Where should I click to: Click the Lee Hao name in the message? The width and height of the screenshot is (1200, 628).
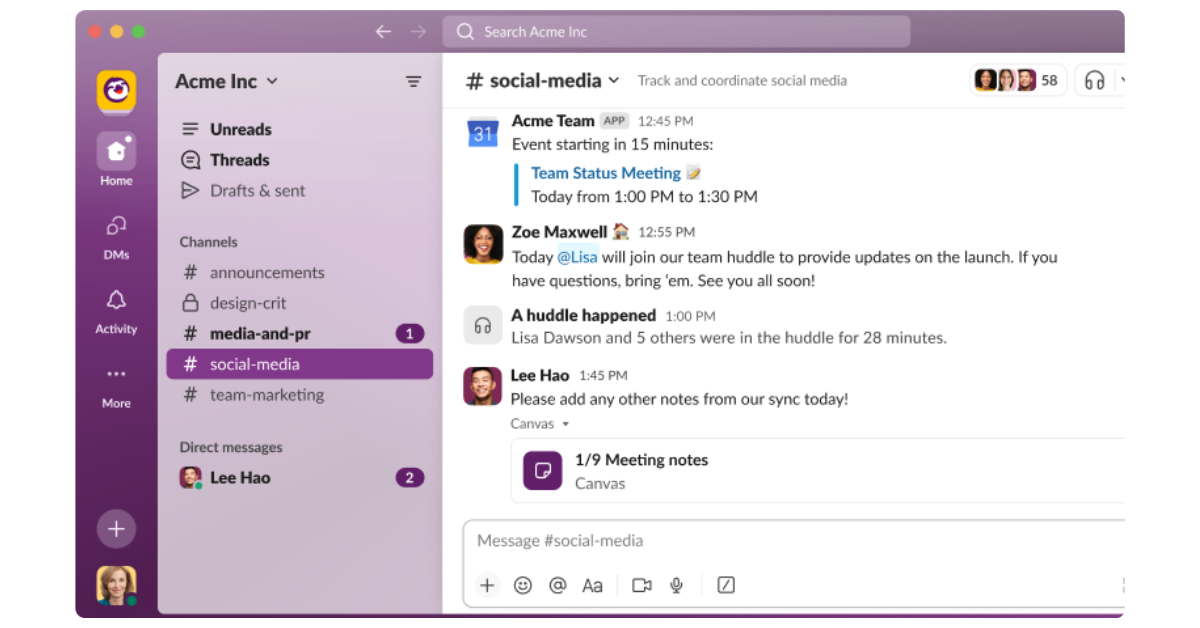coord(540,375)
